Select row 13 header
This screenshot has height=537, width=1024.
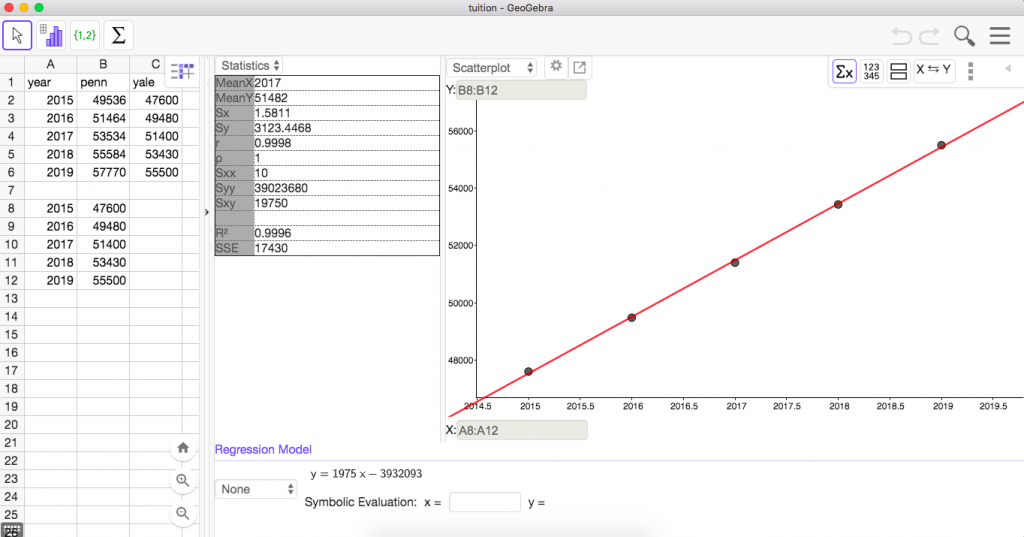click(11, 299)
